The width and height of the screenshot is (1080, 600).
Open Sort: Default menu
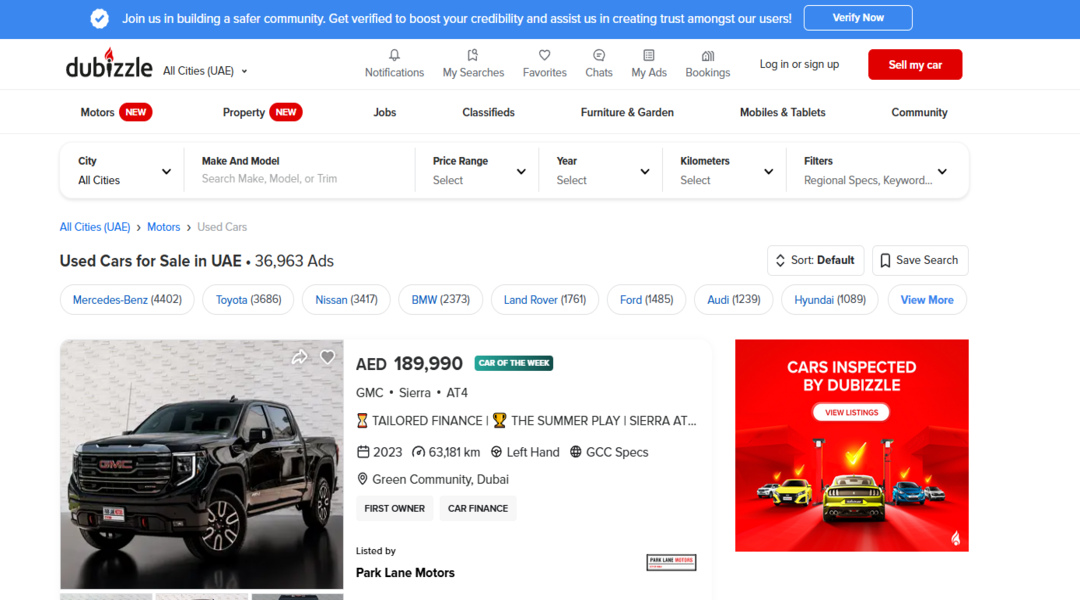click(x=816, y=260)
